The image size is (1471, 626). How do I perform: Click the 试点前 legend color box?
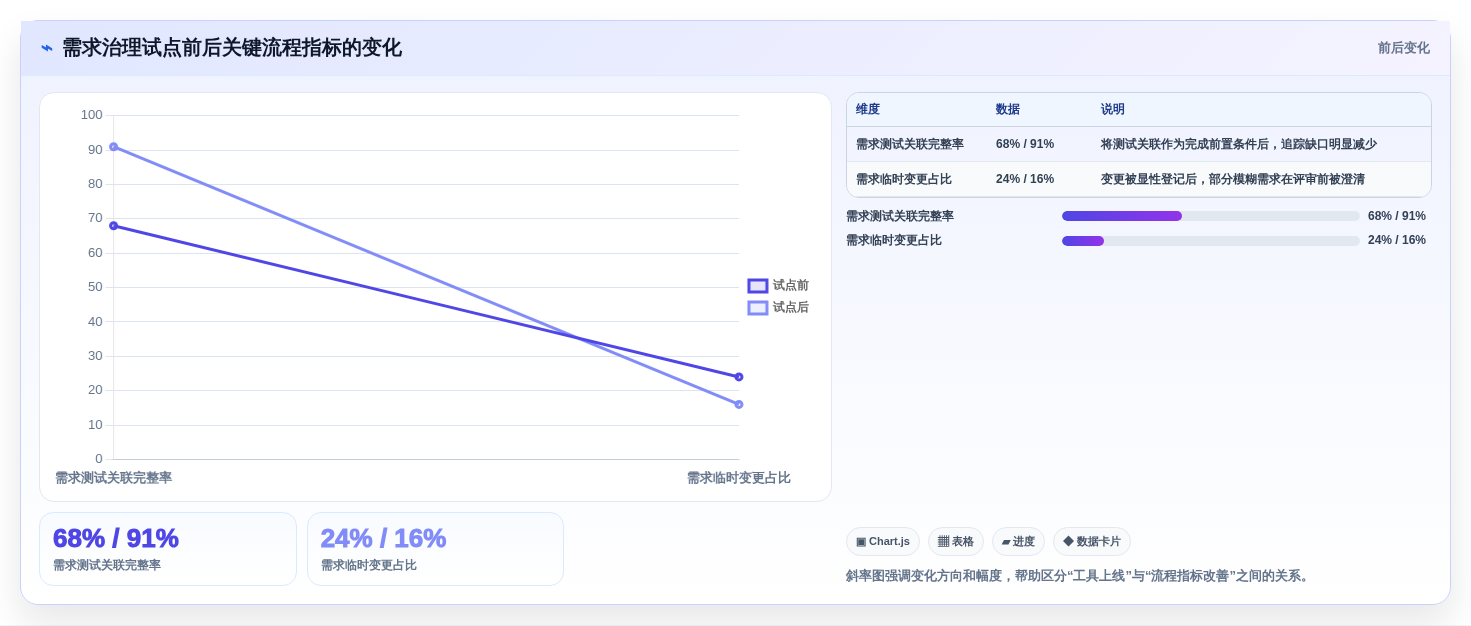[x=758, y=286]
